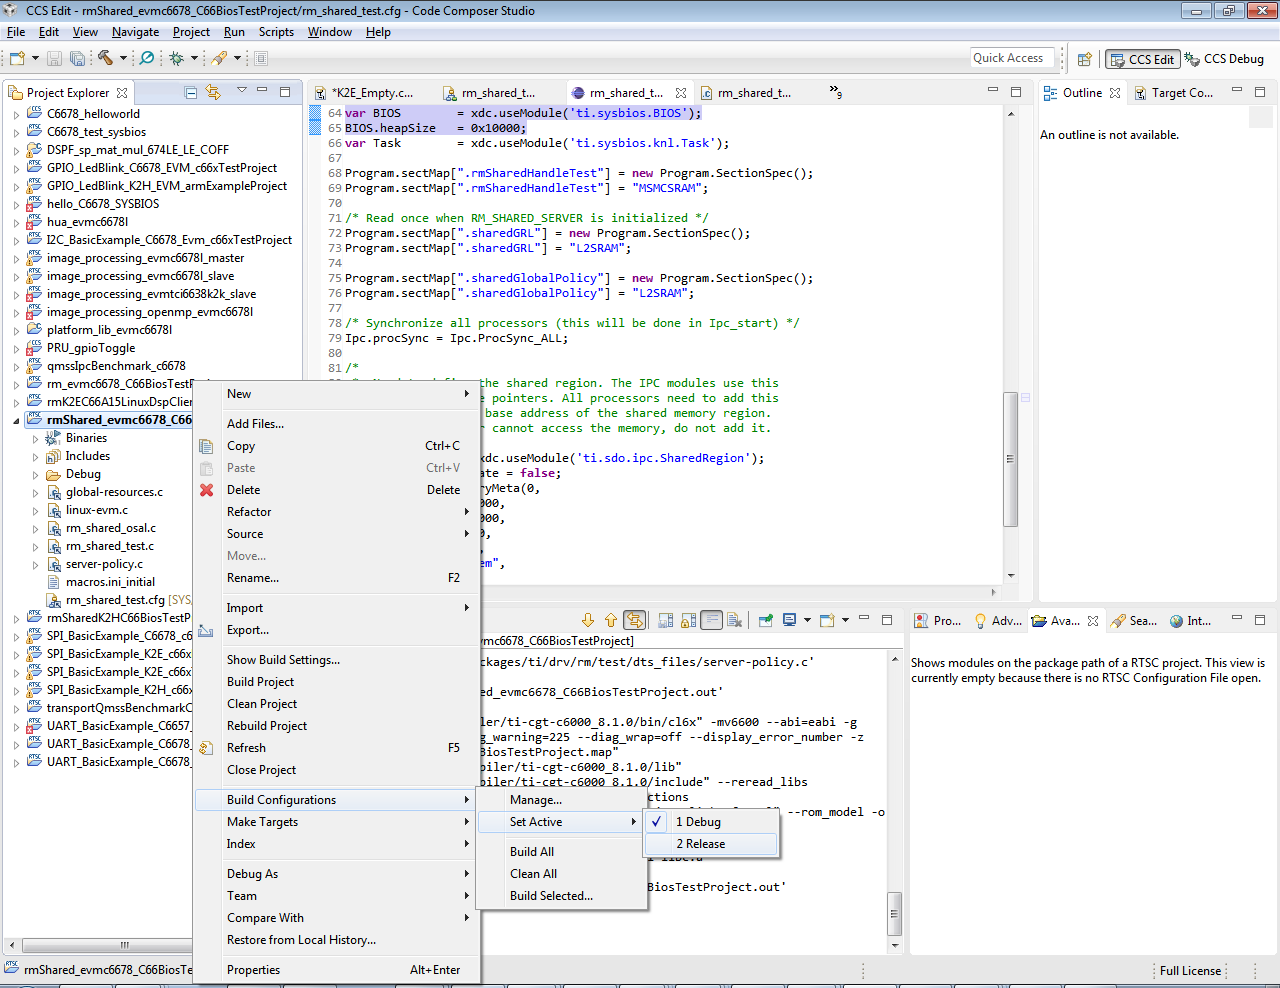Open the Project Explorer view menu arrow
The width and height of the screenshot is (1280, 988).
click(x=242, y=91)
